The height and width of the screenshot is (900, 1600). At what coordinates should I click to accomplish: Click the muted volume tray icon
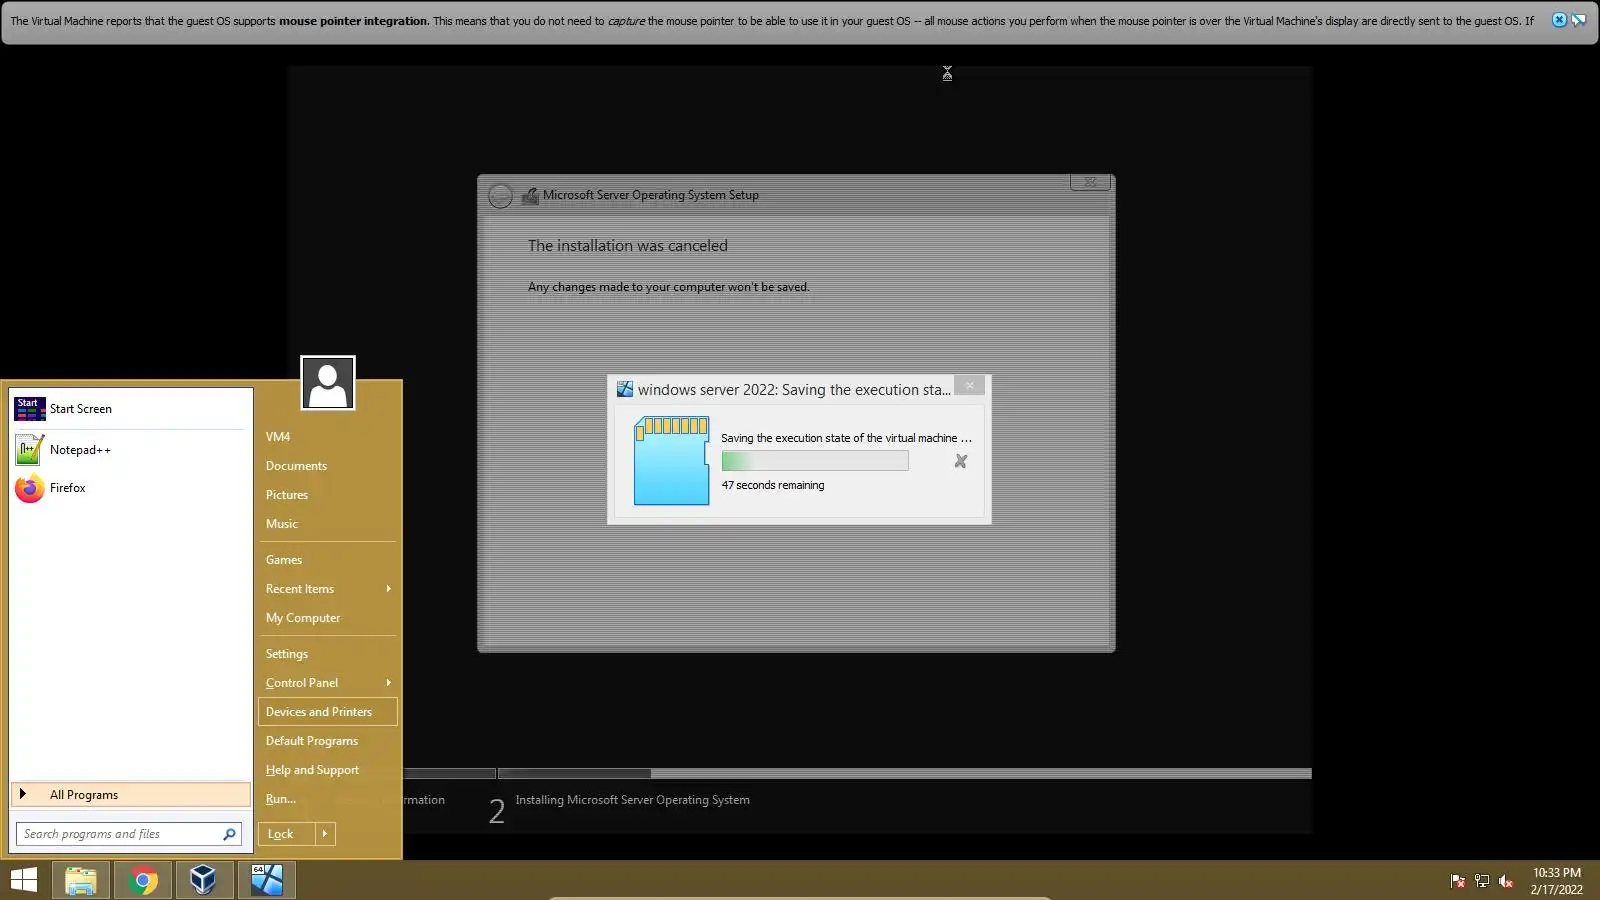[1506, 881]
